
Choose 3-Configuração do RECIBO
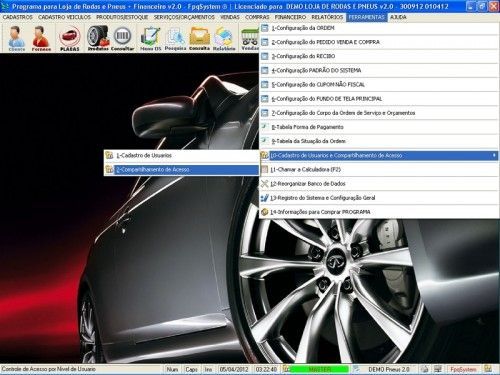(379, 56)
